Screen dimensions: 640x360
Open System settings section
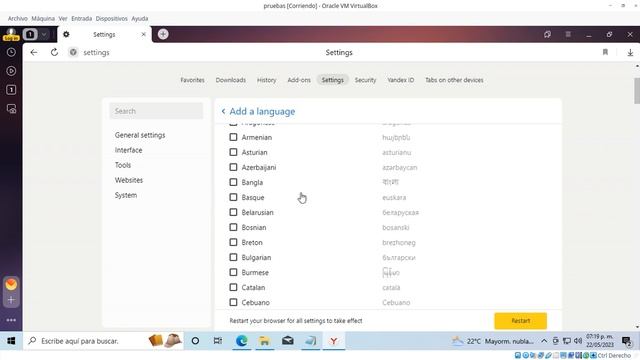tap(126, 195)
